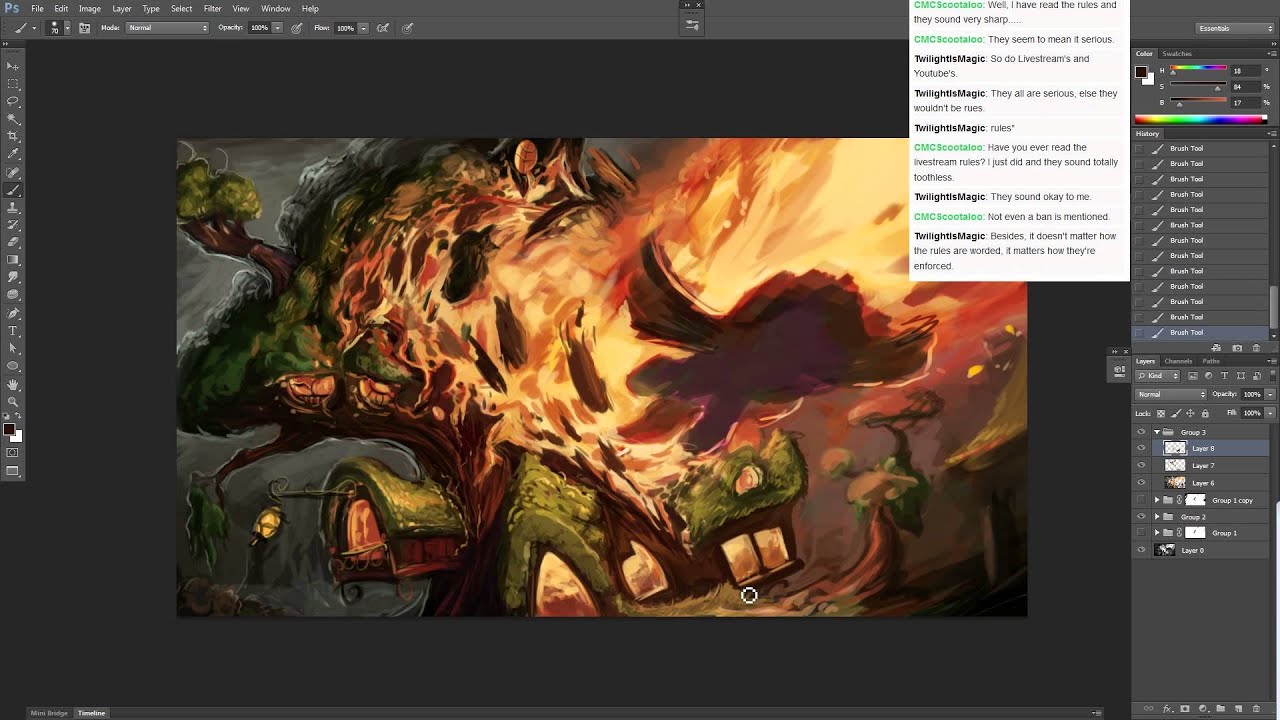Click the delete layer trash icon

click(x=1254, y=708)
